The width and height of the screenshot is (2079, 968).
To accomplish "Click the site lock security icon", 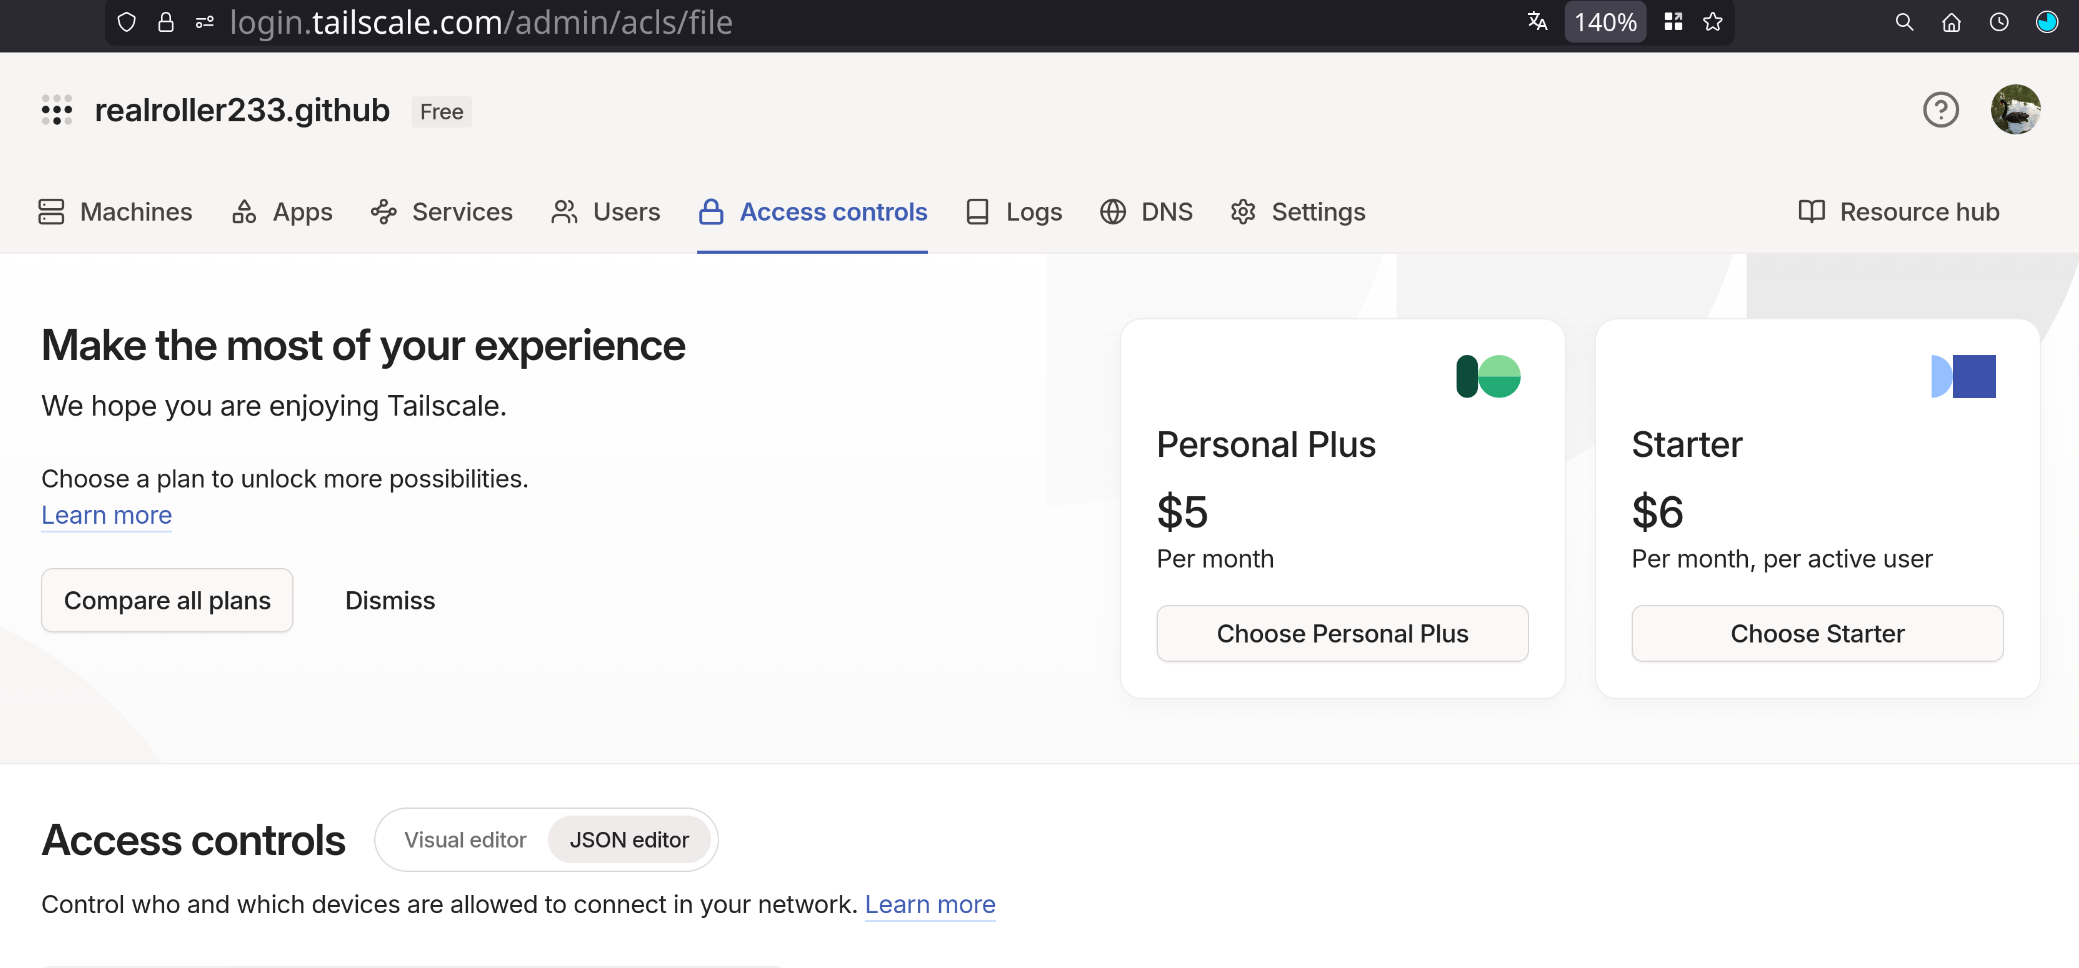I will click(166, 22).
